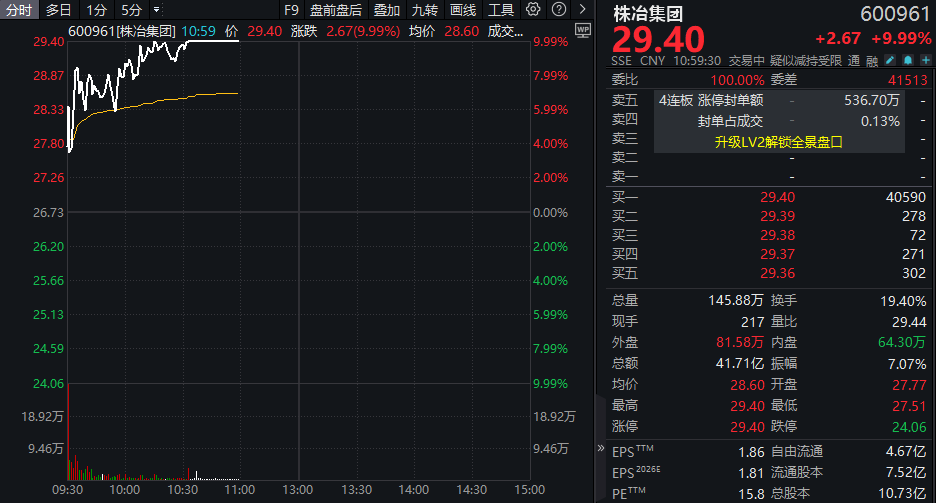
Task: Click 升级LV2解锁全景盘口 upgrade link
Action: [778, 142]
